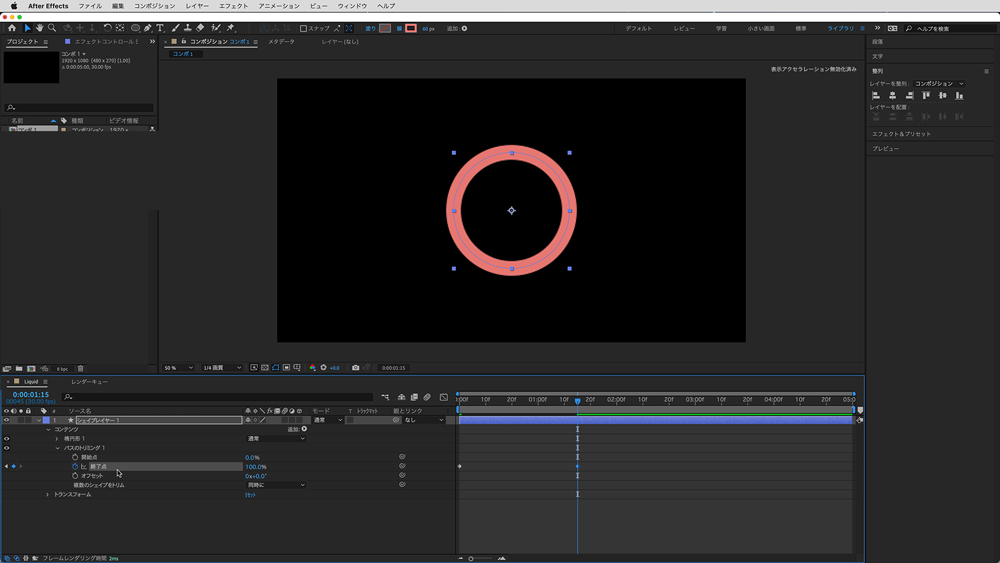Select the Hand tool in the toolbar
Screen dimensions: 1000x563
coord(39,28)
